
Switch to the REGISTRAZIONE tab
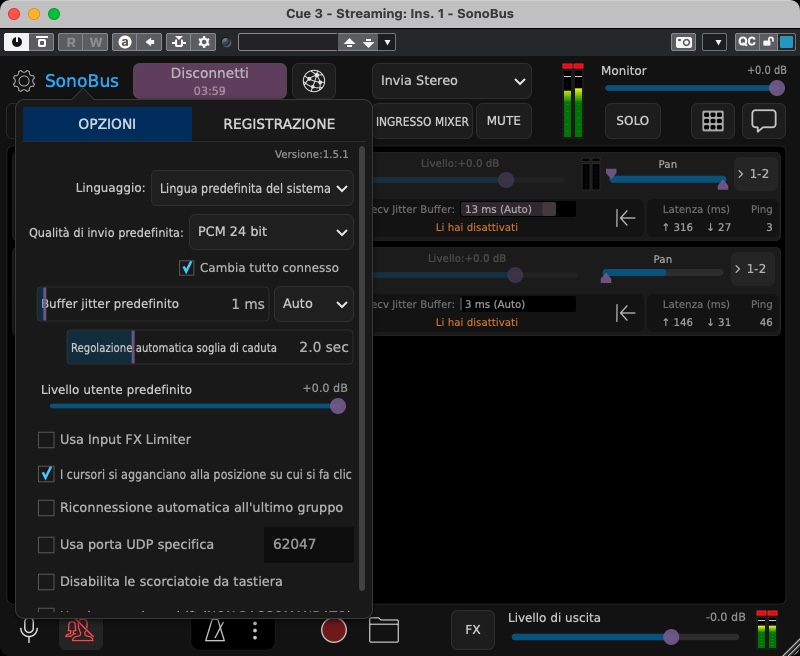[x=279, y=124]
